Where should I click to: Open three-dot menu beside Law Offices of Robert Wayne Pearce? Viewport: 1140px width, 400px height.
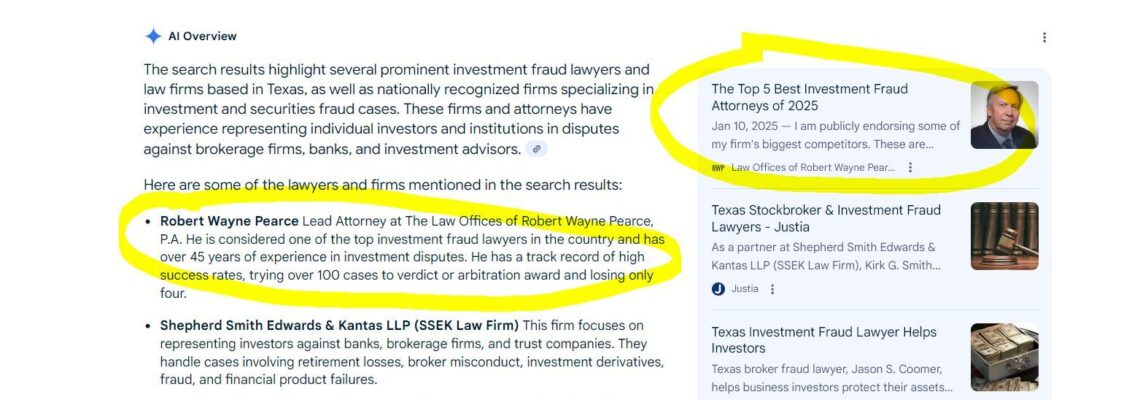(910, 167)
